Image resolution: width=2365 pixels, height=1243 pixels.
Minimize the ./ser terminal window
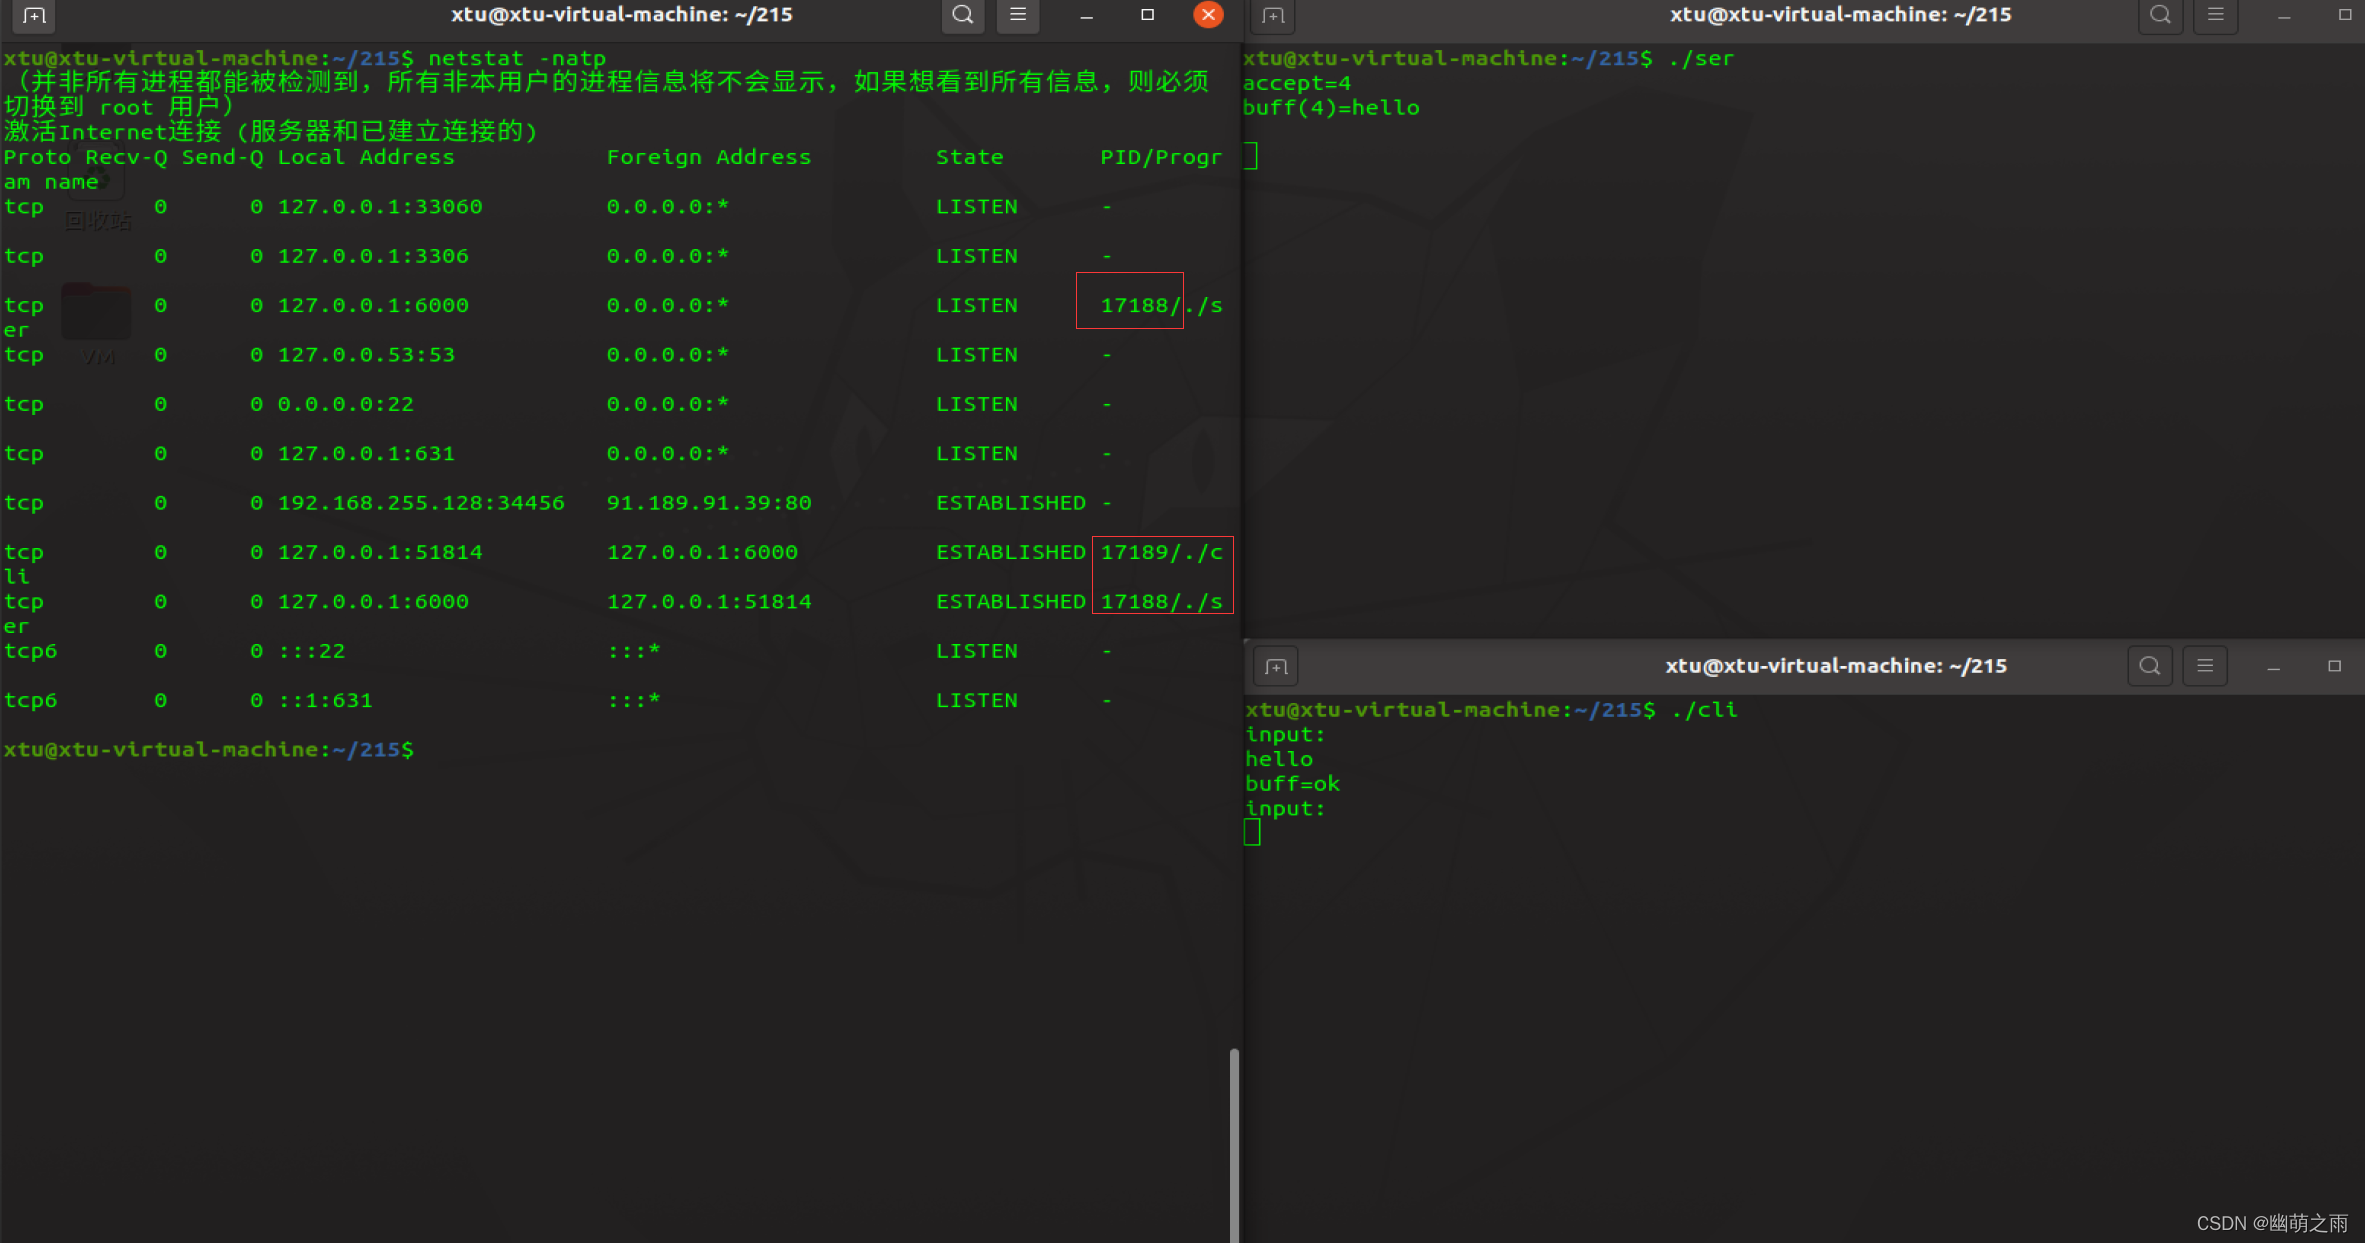pos(2284,15)
